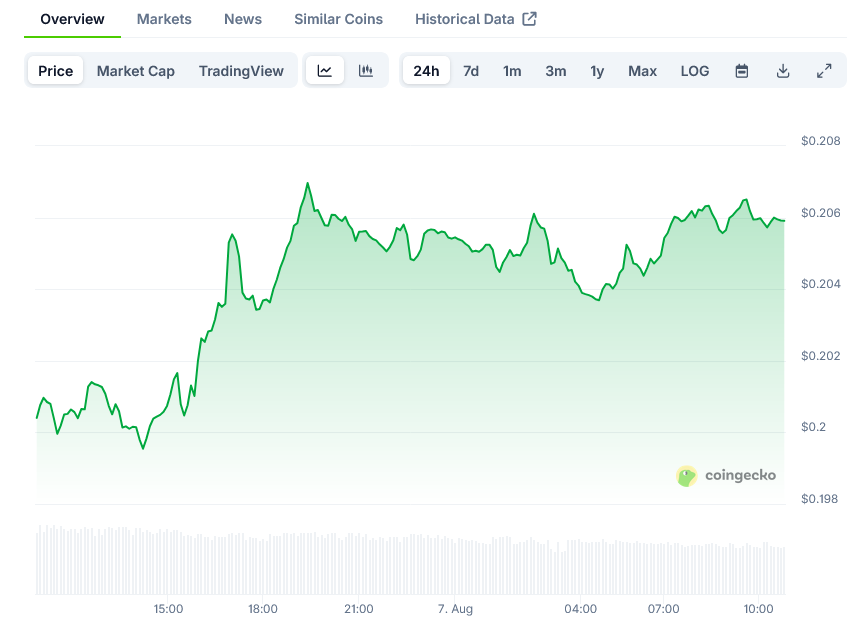847x627 pixels.
Task: Open the Similar Coins tab
Action: 338,19
